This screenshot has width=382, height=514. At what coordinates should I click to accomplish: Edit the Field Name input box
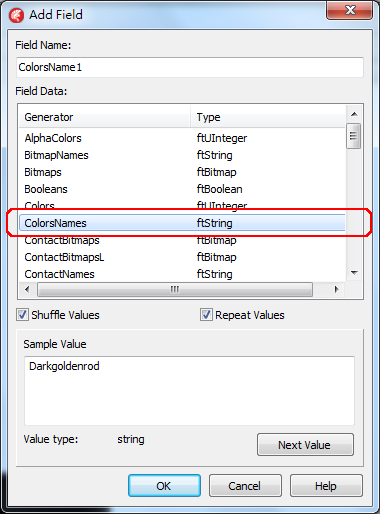[190, 67]
